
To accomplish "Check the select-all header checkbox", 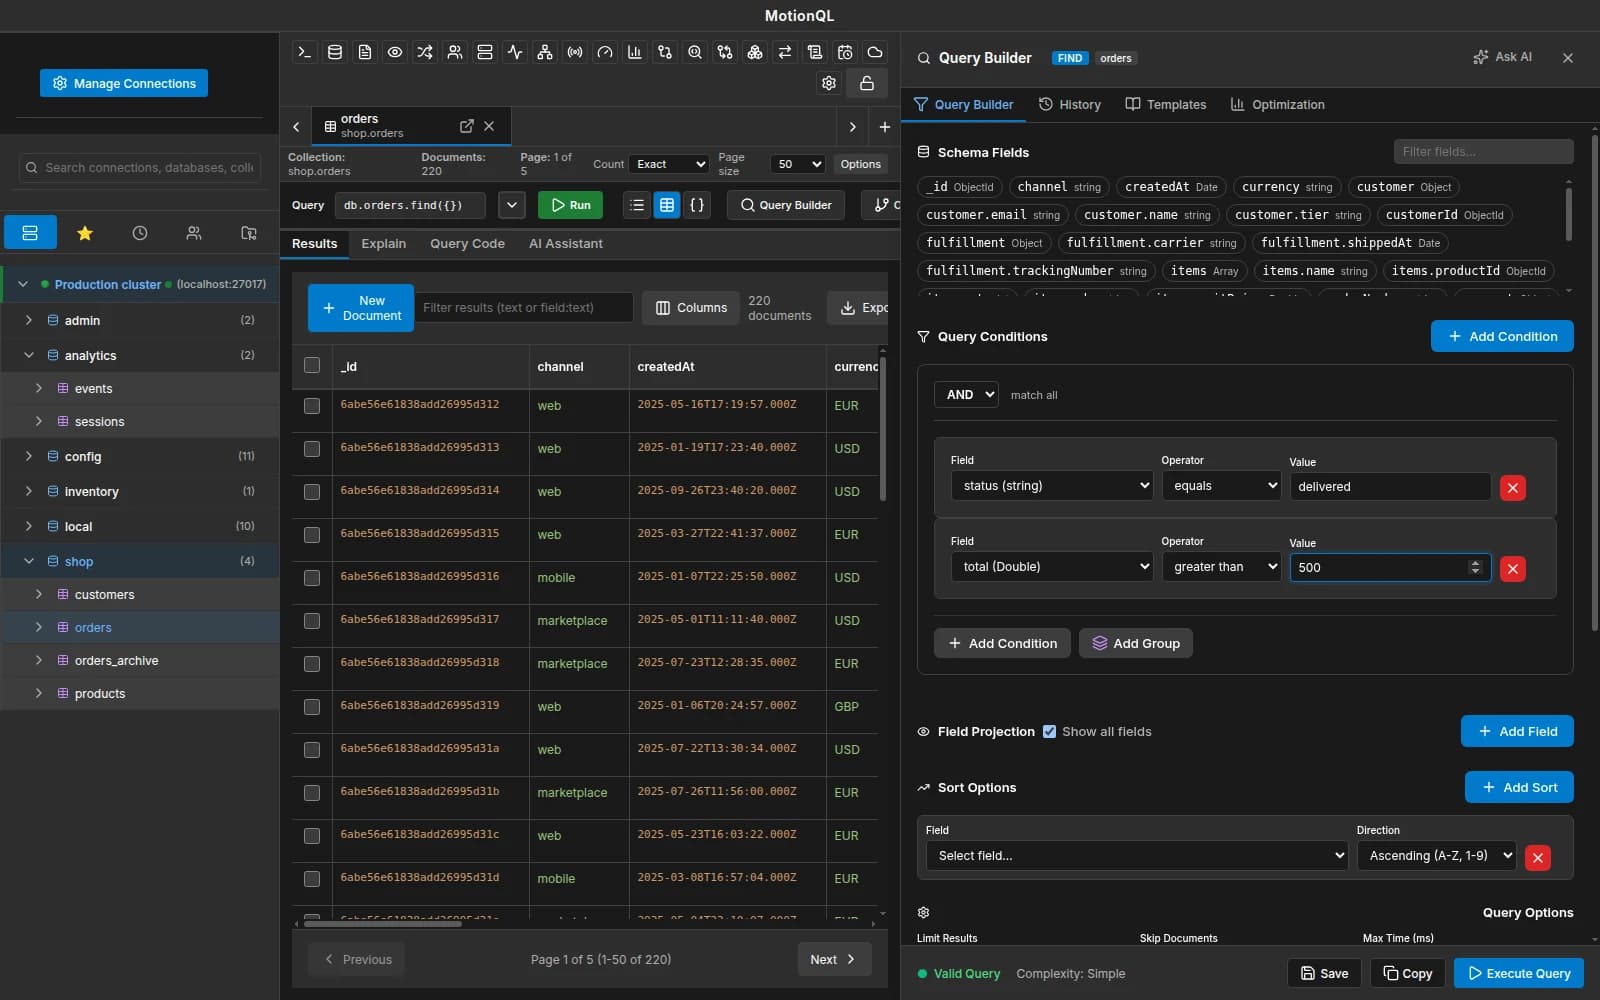I will tap(312, 366).
